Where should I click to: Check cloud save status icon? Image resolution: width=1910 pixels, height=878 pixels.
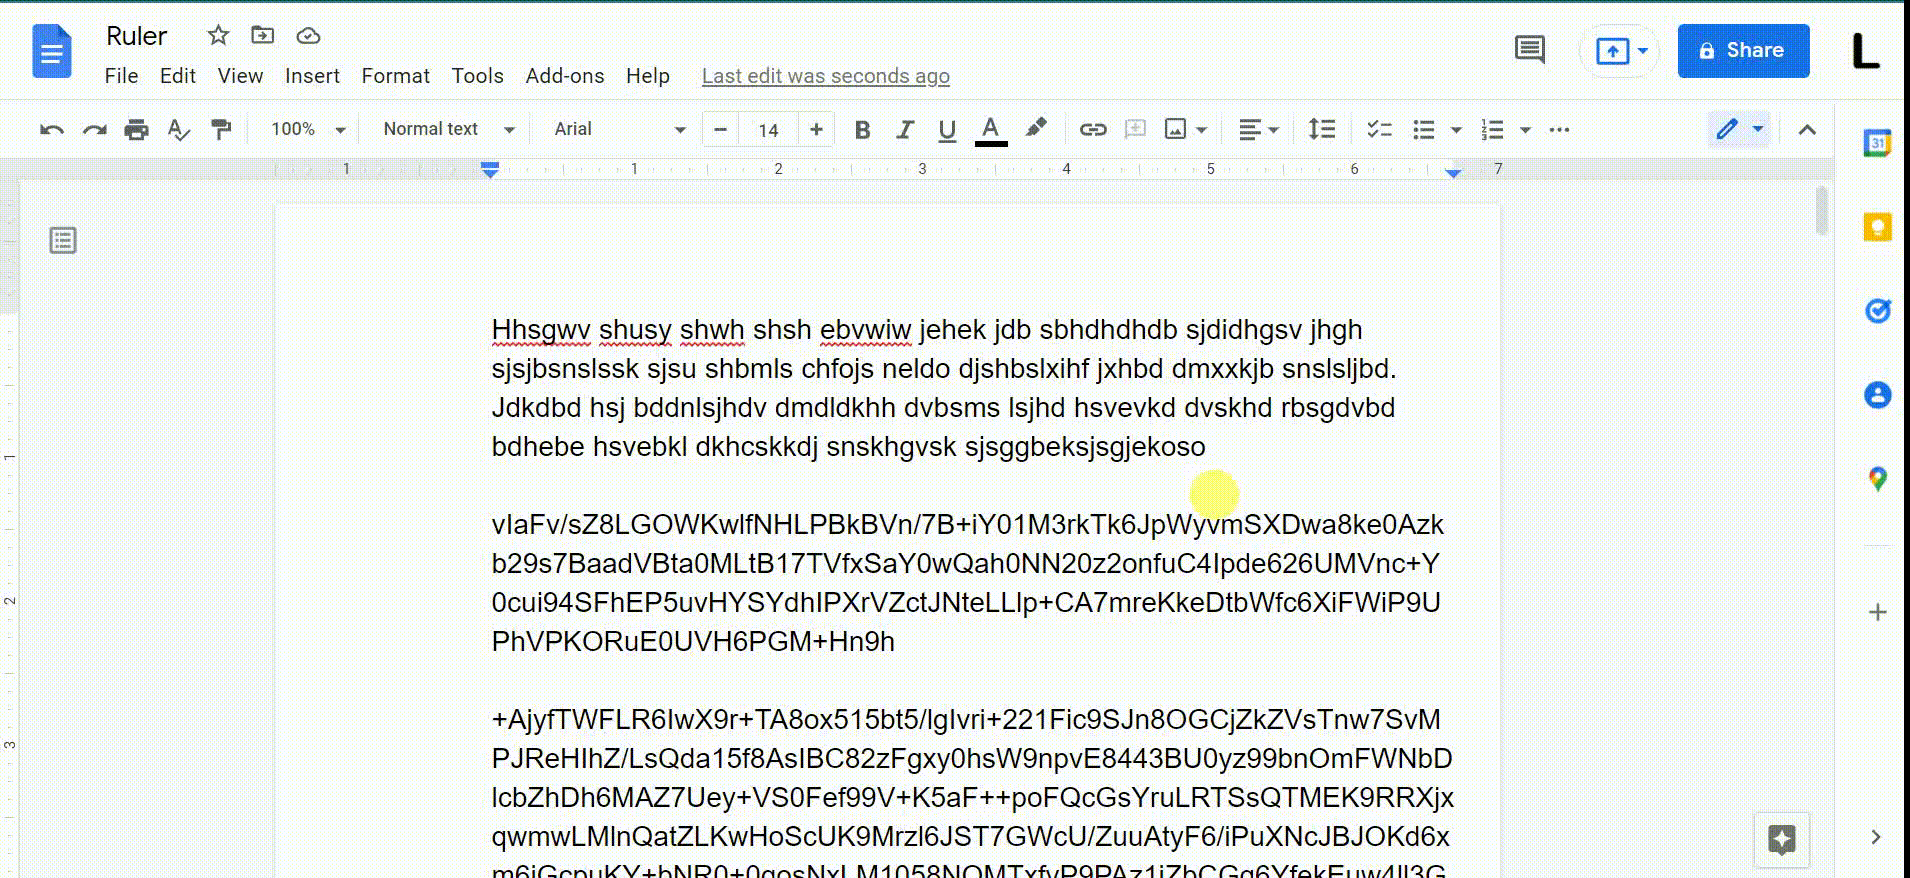(x=308, y=36)
